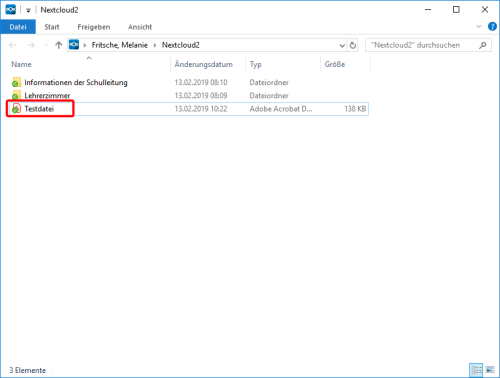500x378 pixels.
Task: Switch to details view in status bar
Action: [x=476, y=370]
